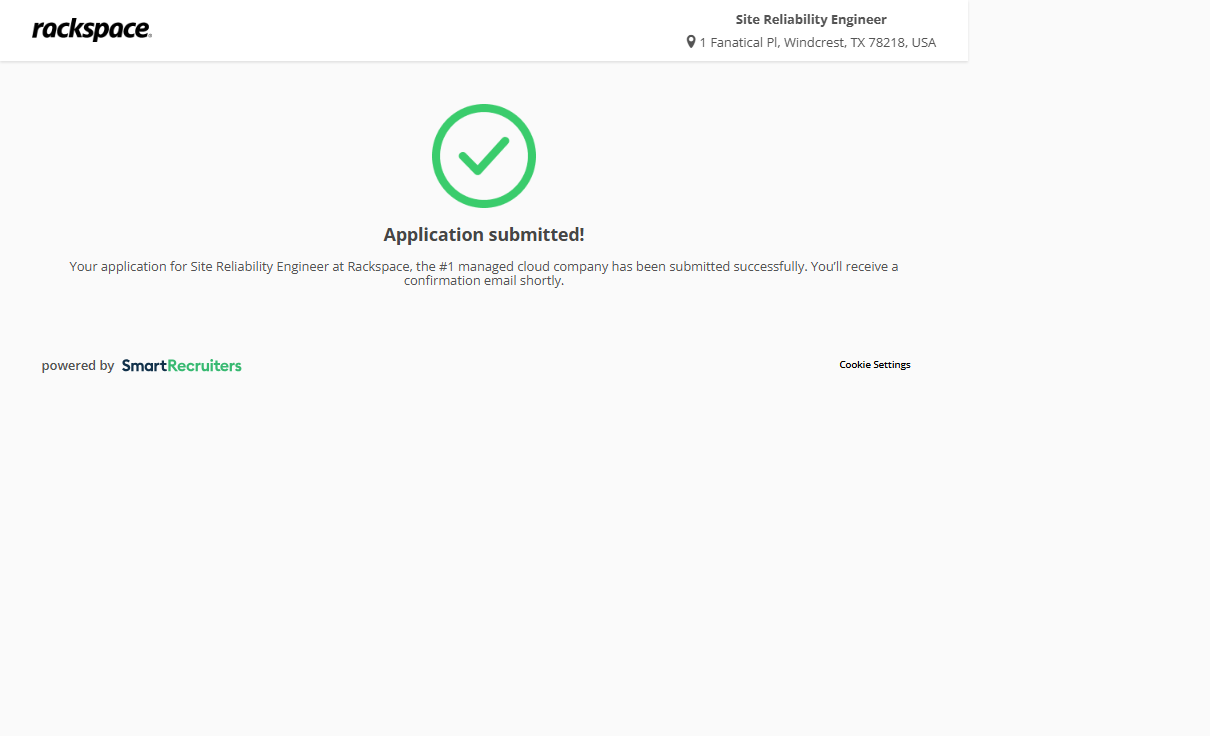1210x736 pixels.
Task: Click the 'powered by' footer text
Action: 78,366
